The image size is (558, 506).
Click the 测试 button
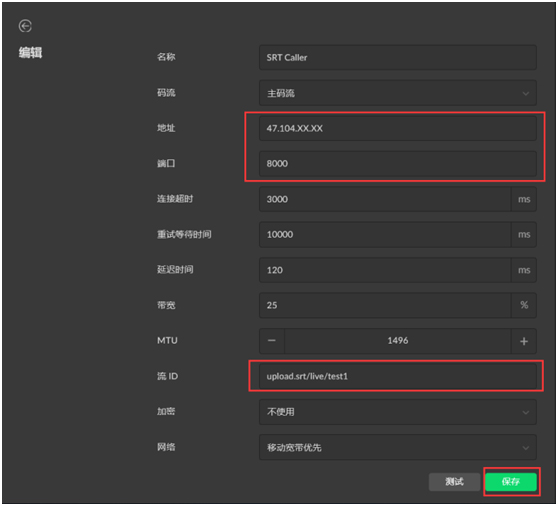point(454,482)
